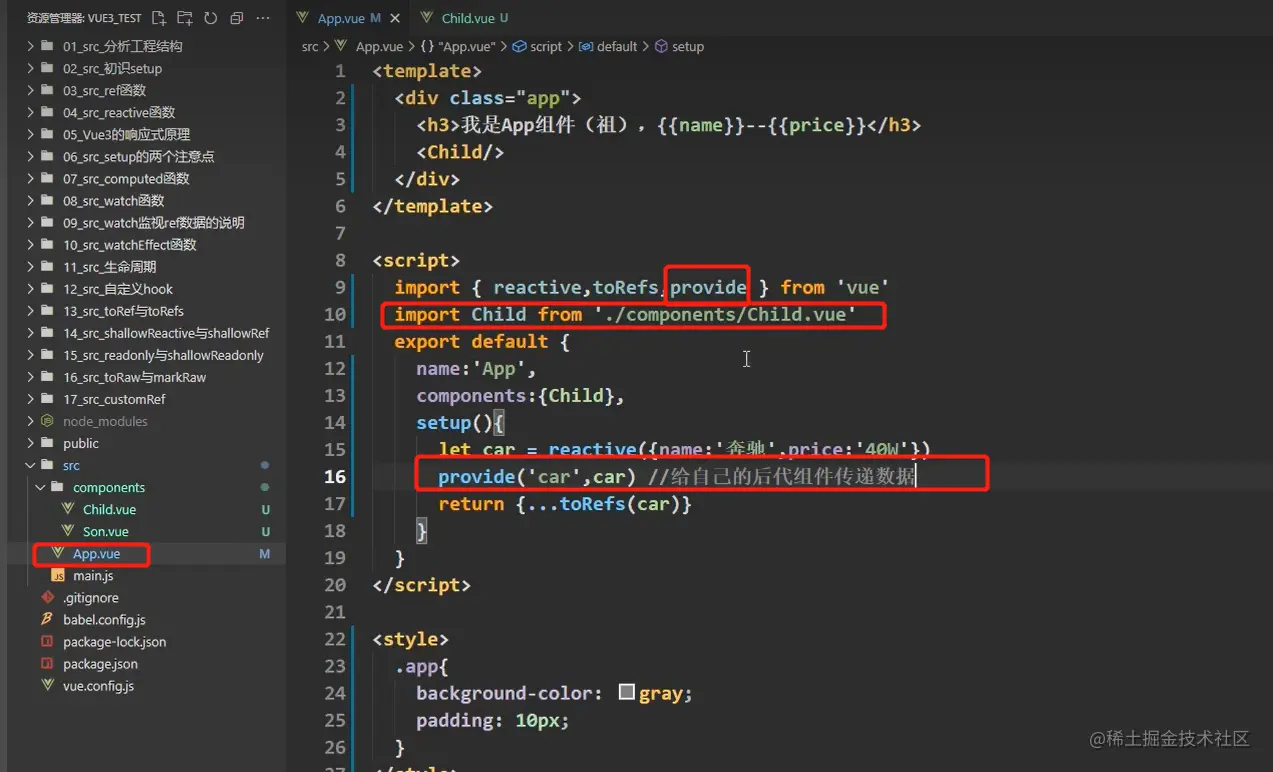Expand the public folder
The width and height of the screenshot is (1273, 772).
[x=31, y=443]
